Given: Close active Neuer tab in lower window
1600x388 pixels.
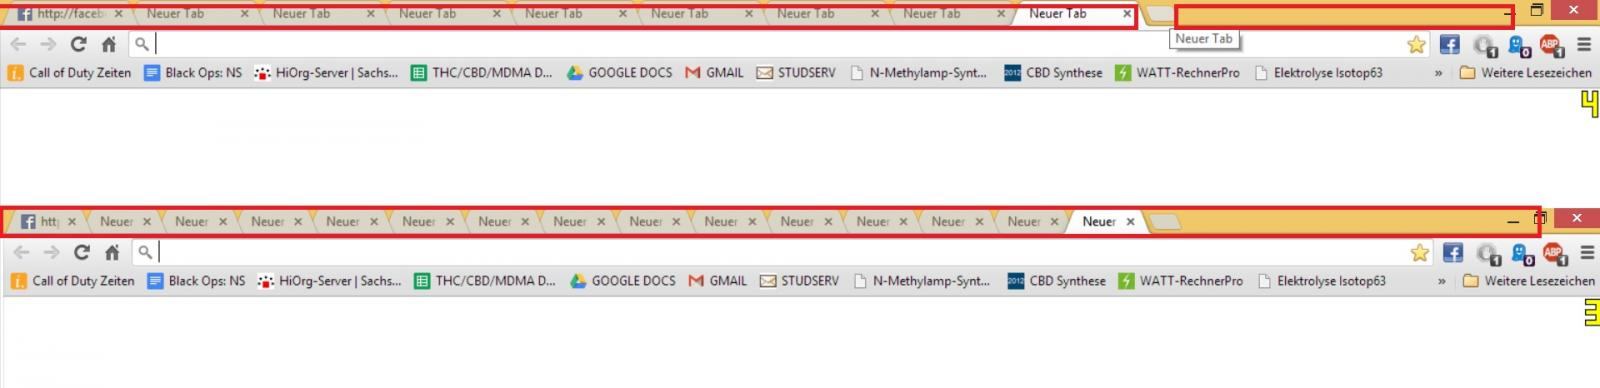Looking at the screenshot, I should coord(1131,222).
